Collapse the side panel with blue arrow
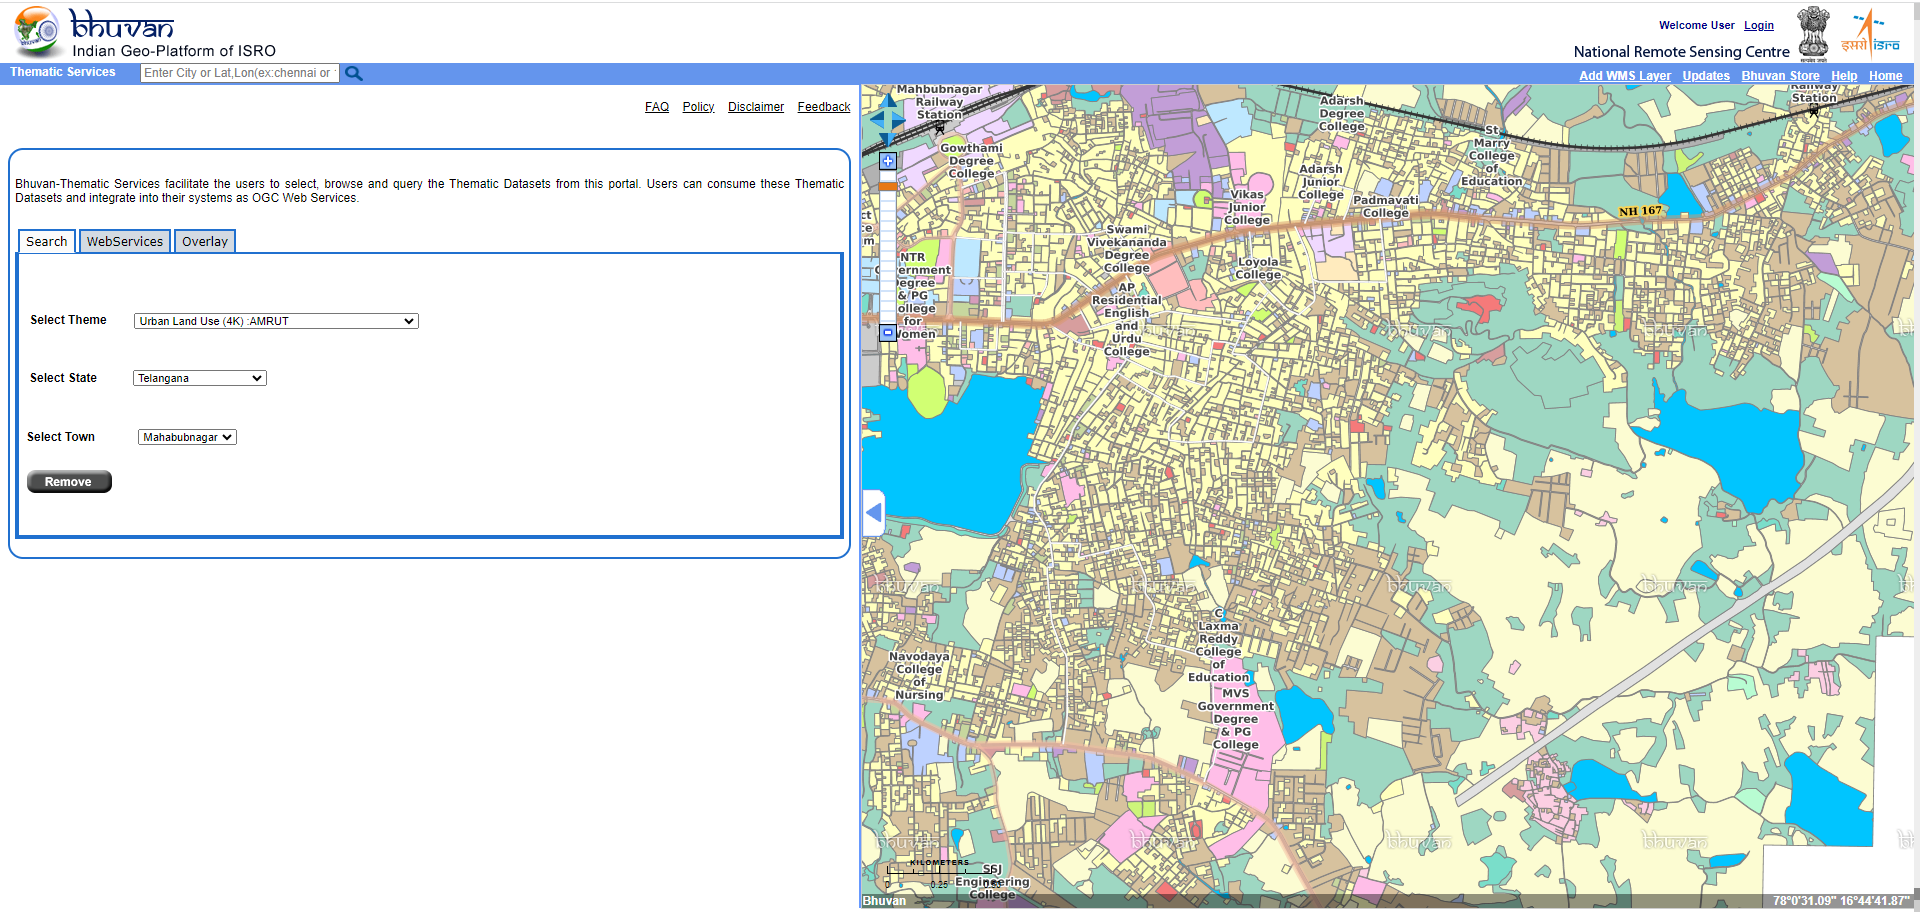The image size is (1920, 912). click(x=874, y=513)
